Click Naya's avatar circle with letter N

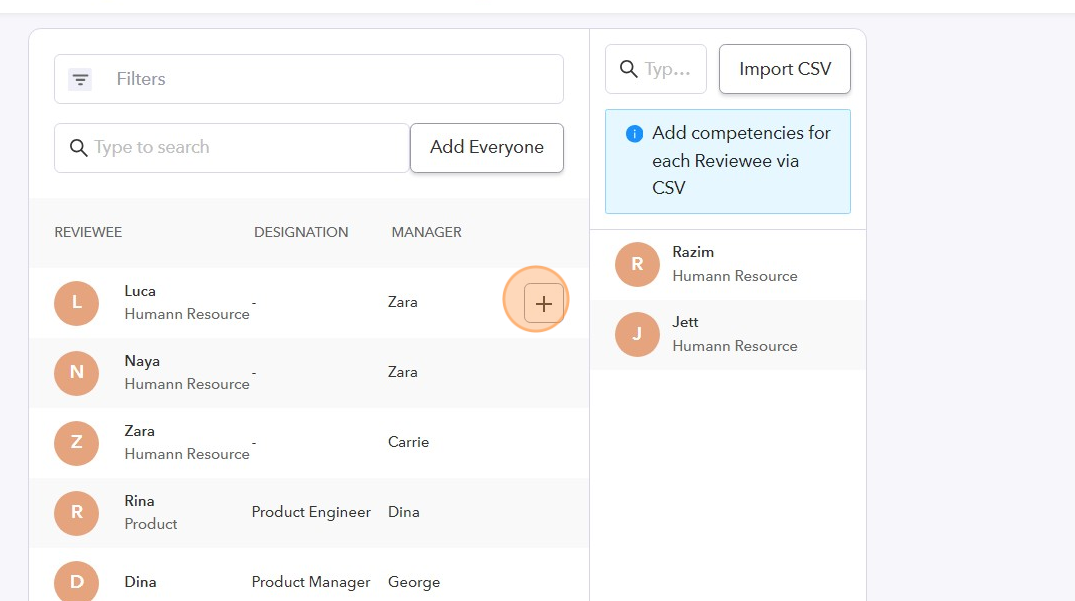point(76,373)
